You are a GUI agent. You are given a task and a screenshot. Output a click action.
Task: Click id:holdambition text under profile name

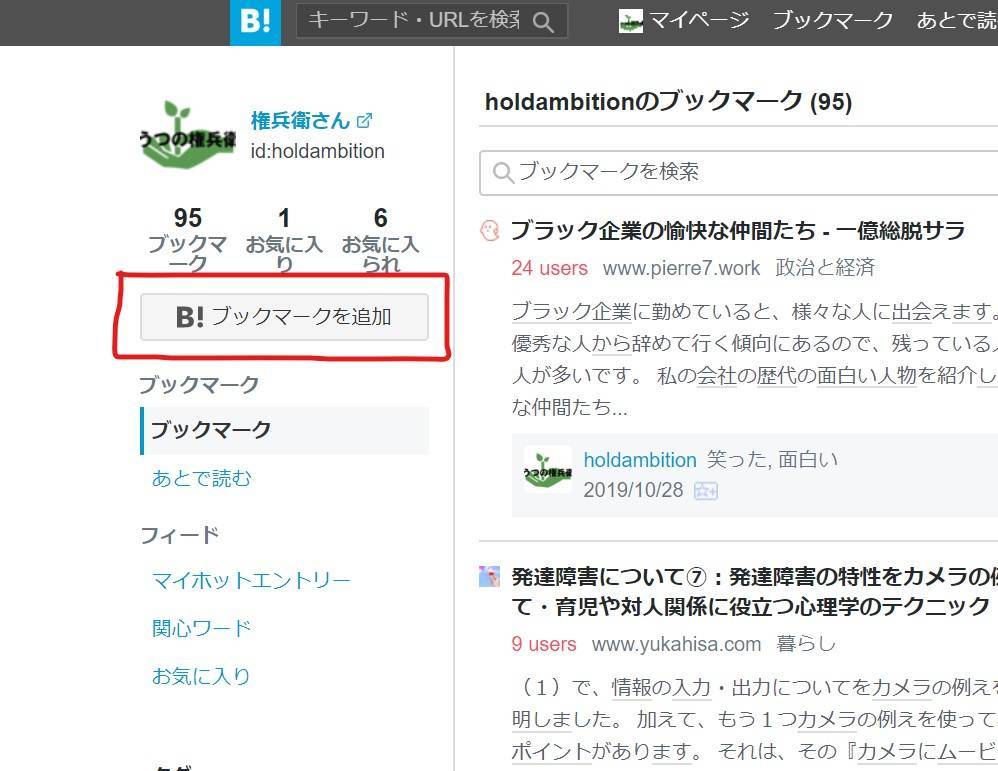(x=318, y=152)
